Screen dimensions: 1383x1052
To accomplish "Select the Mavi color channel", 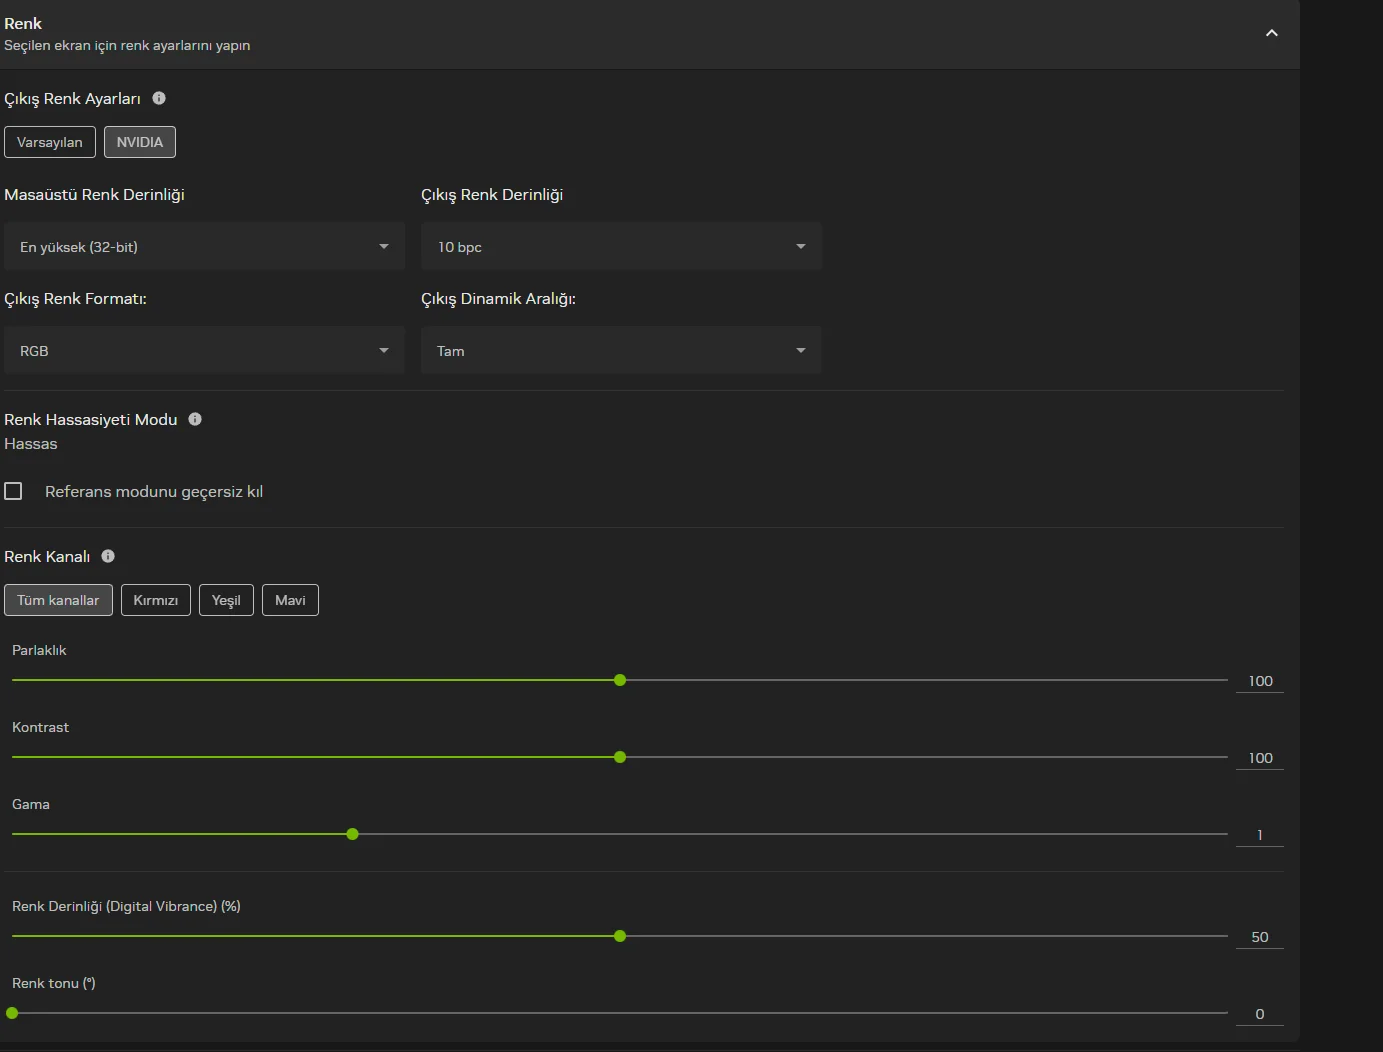I will click(290, 600).
